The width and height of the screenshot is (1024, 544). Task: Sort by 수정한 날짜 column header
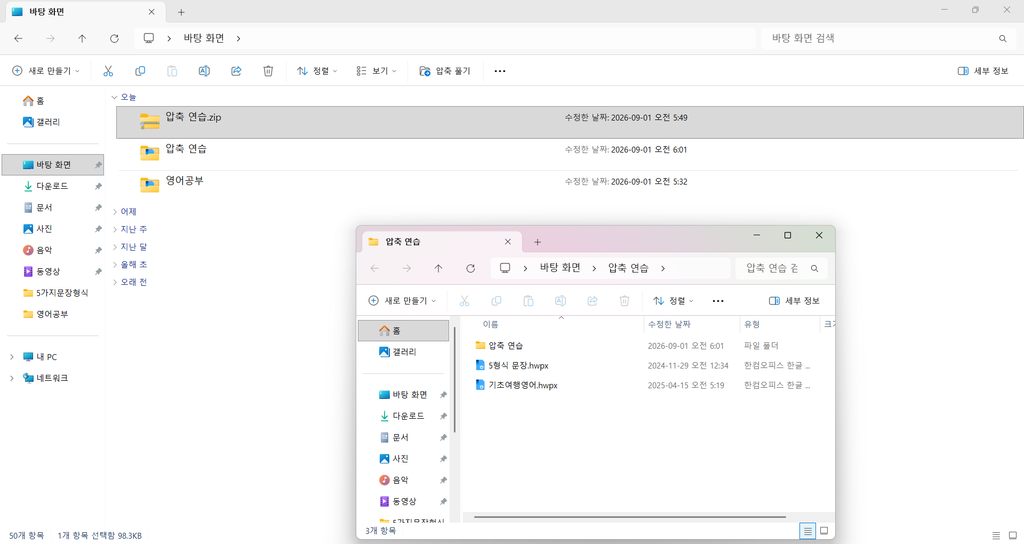pos(669,325)
